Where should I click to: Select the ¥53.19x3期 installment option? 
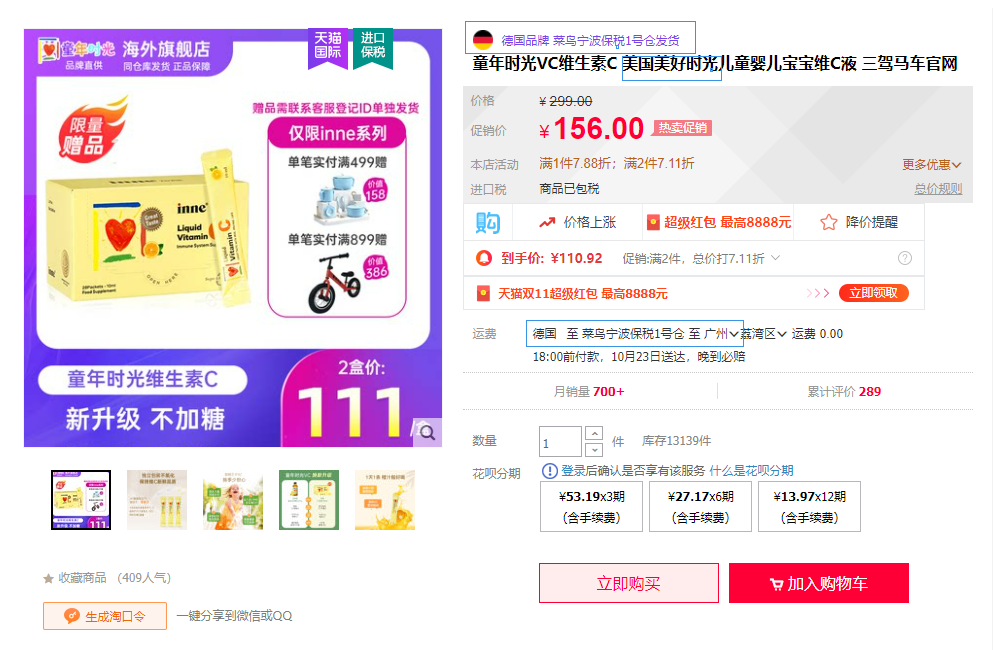(591, 507)
